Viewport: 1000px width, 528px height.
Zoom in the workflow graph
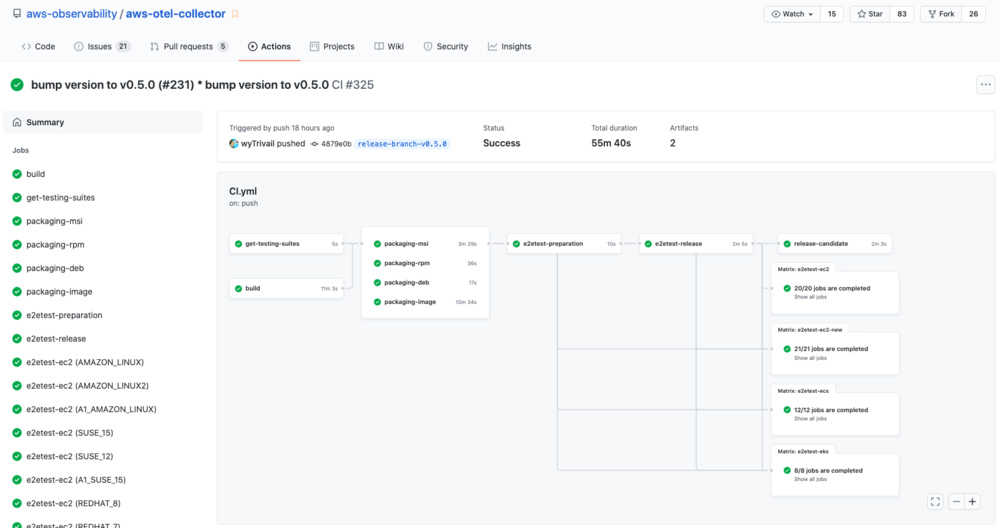tap(973, 502)
